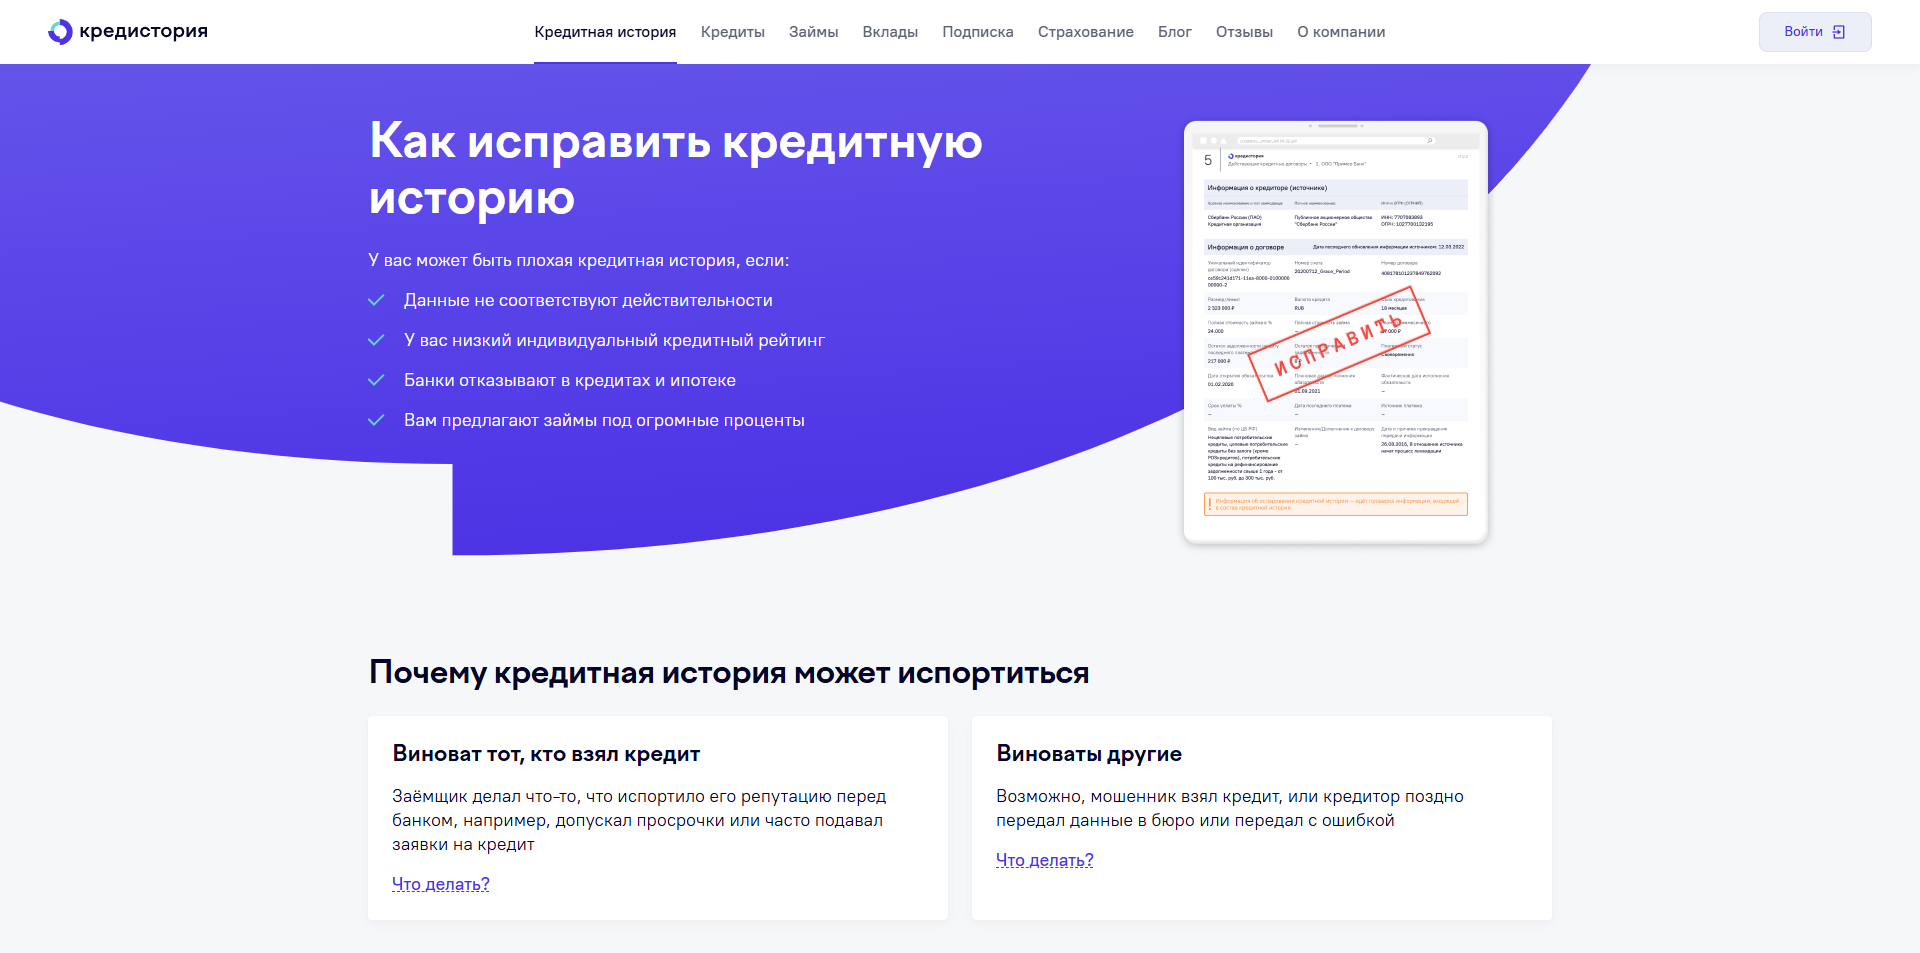Follow 'Что делать?' under 'Виноваты другие'
Screen dimensions: 1920x953
1044,859
